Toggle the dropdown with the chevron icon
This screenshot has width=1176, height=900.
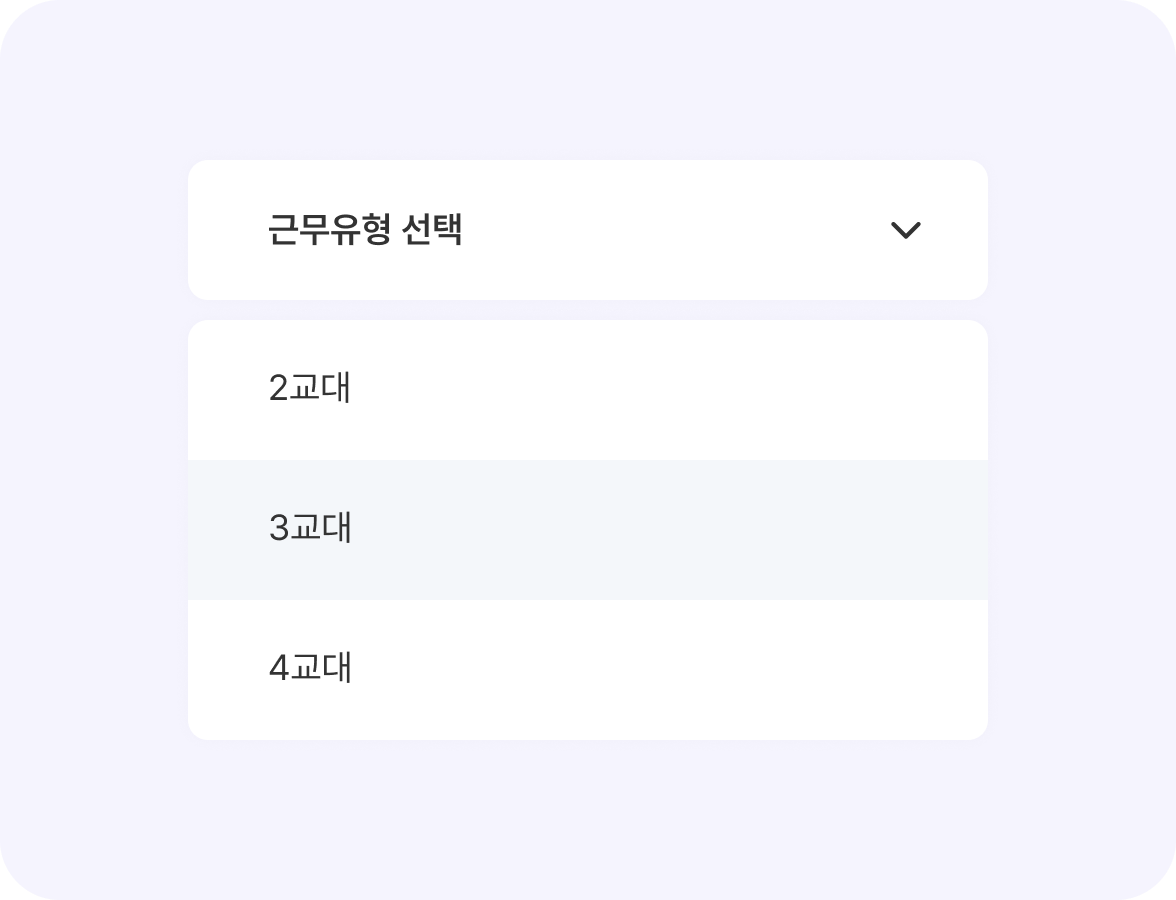click(905, 230)
